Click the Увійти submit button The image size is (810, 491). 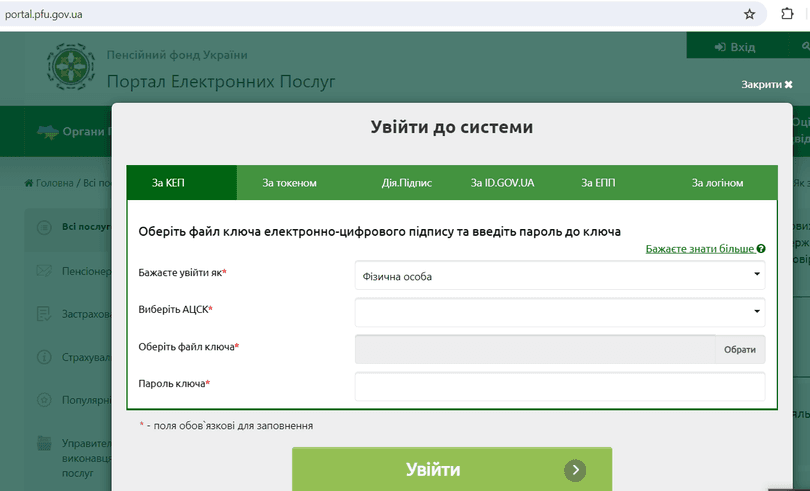point(452,469)
